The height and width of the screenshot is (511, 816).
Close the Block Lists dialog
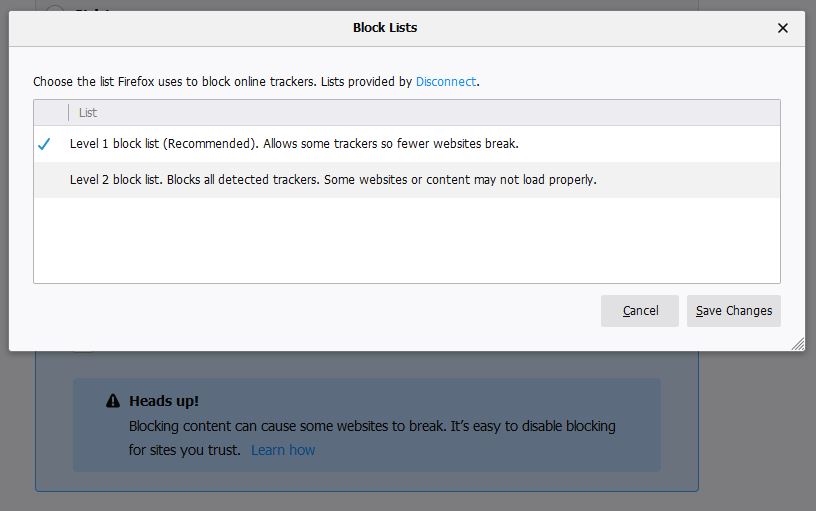[x=783, y=28]
